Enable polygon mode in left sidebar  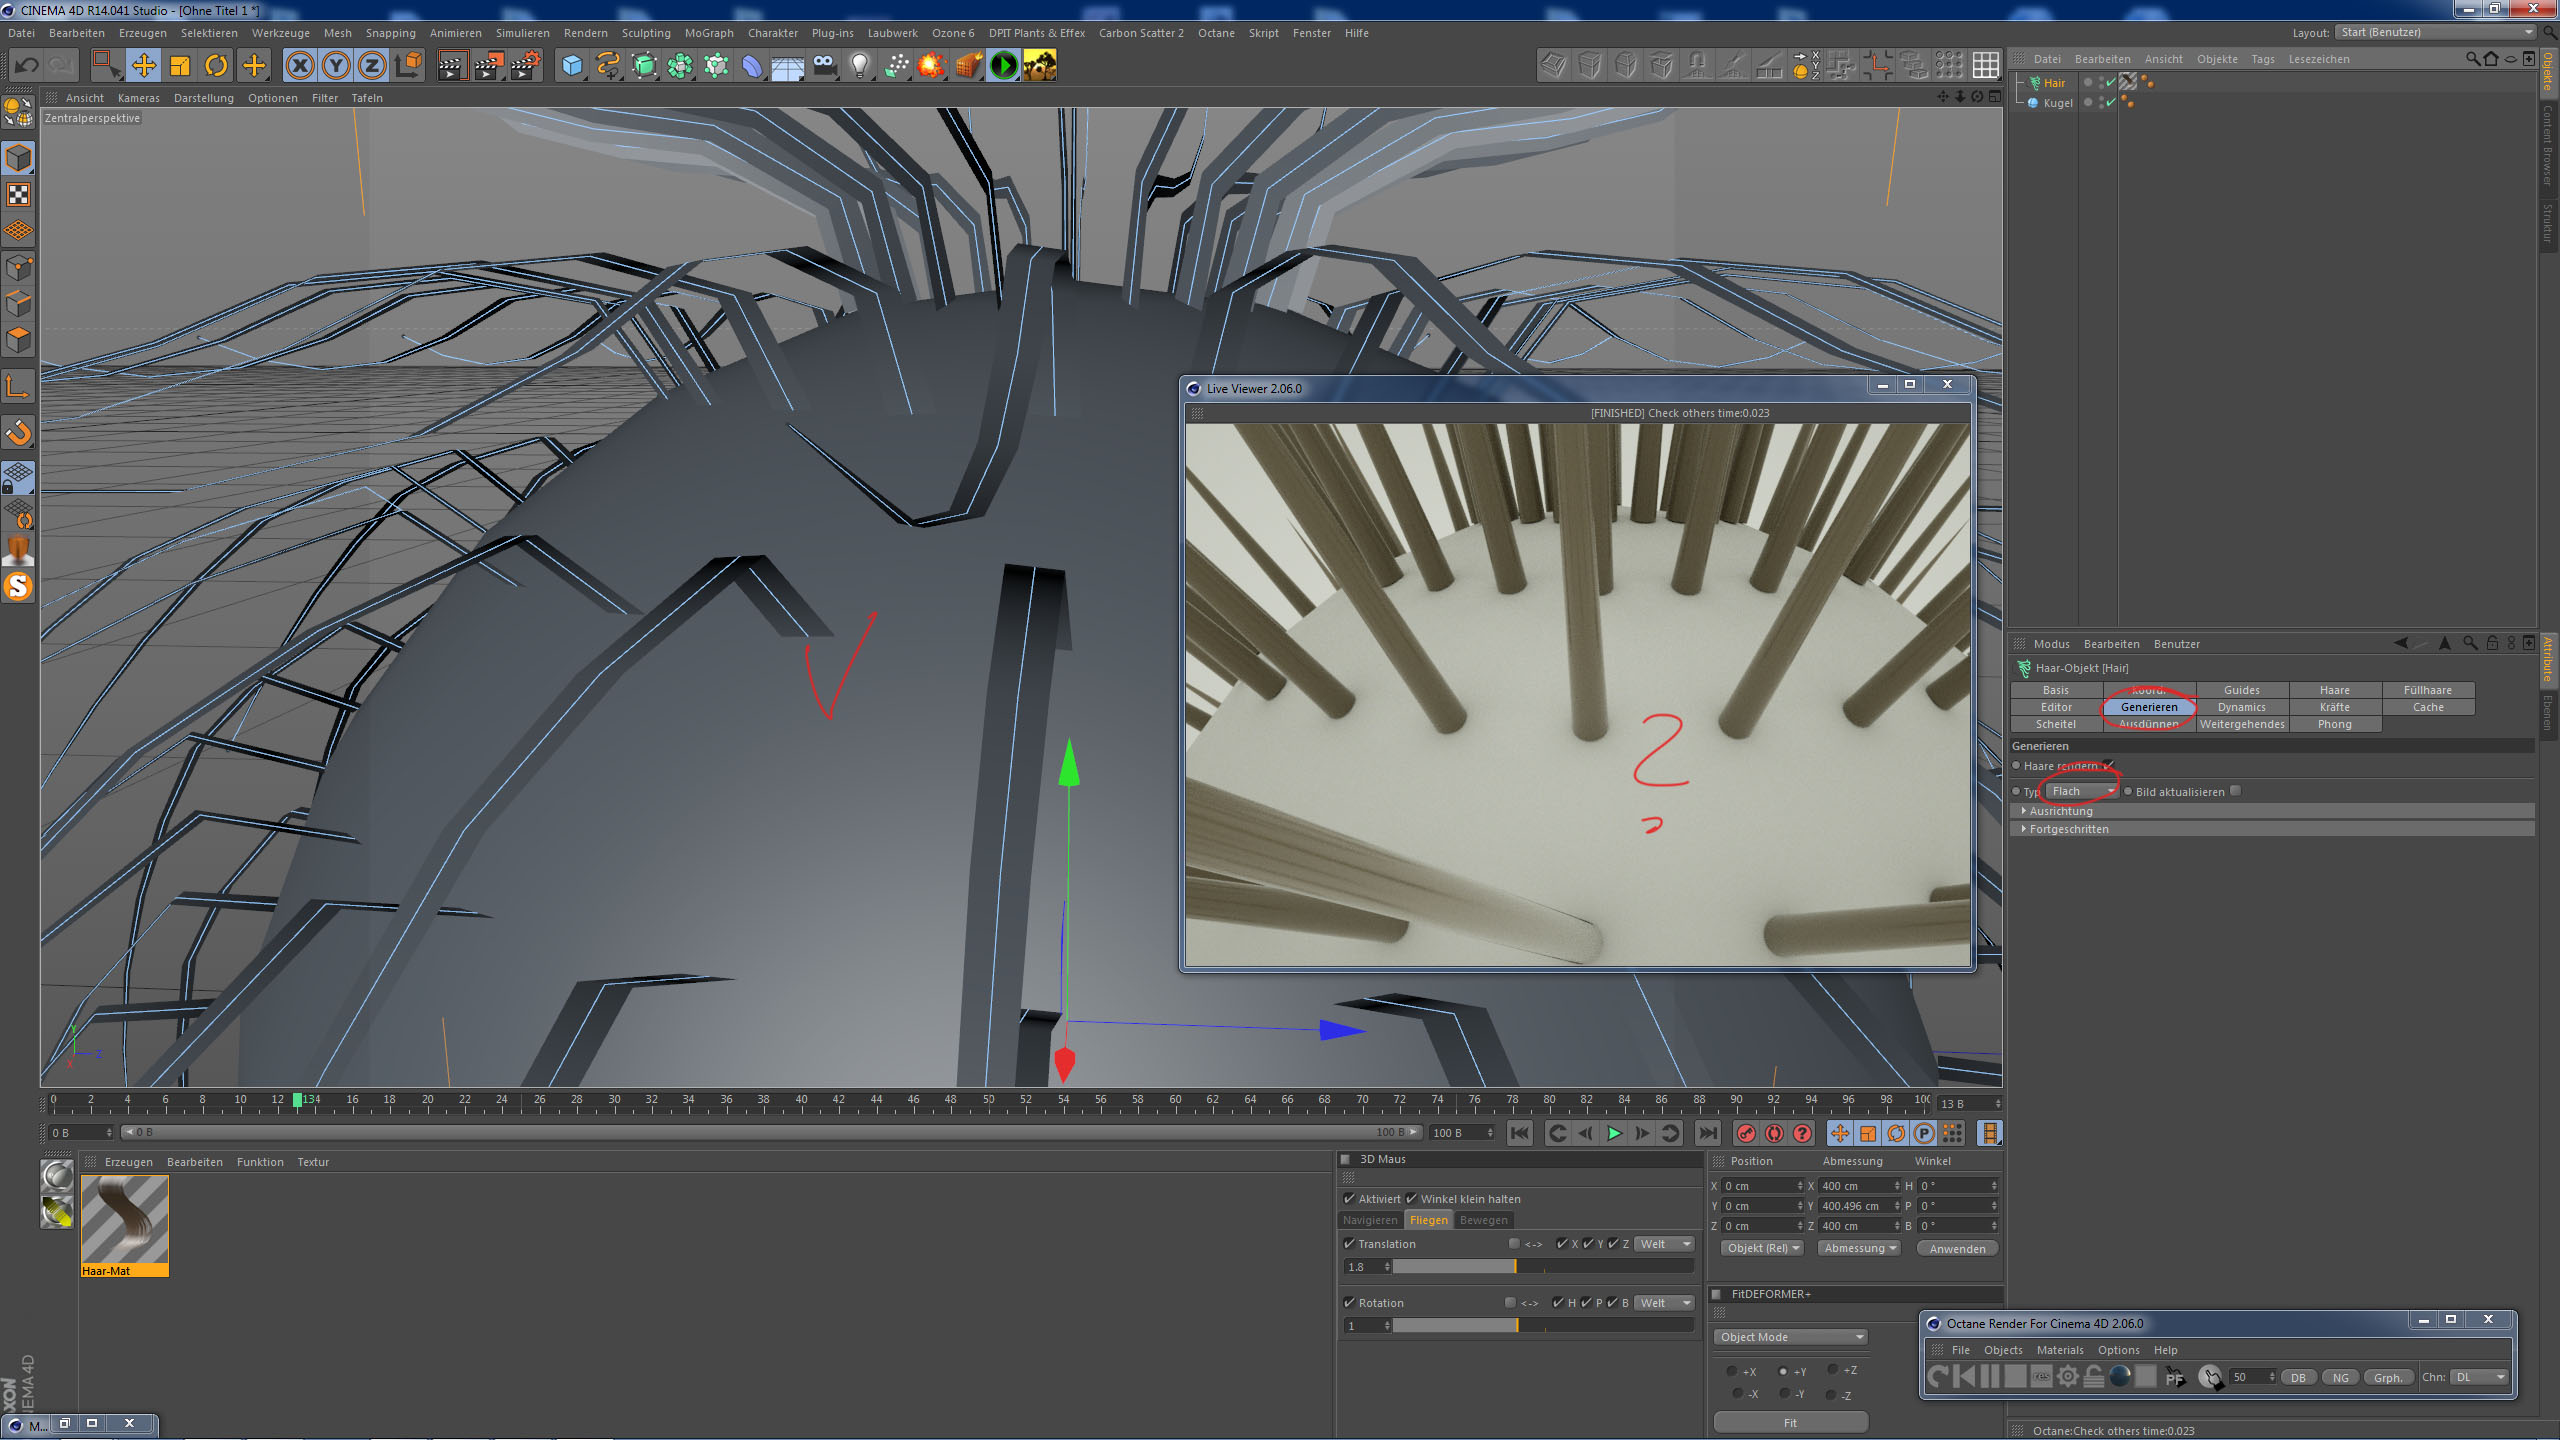point(19,341)
